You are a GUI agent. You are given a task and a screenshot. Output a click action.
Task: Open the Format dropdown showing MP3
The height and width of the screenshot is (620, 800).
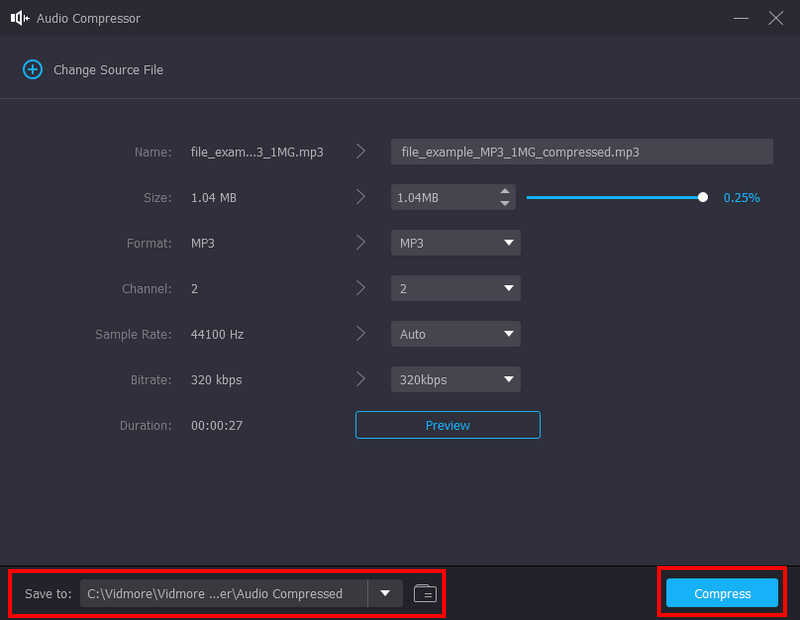[x=455, y=242]
